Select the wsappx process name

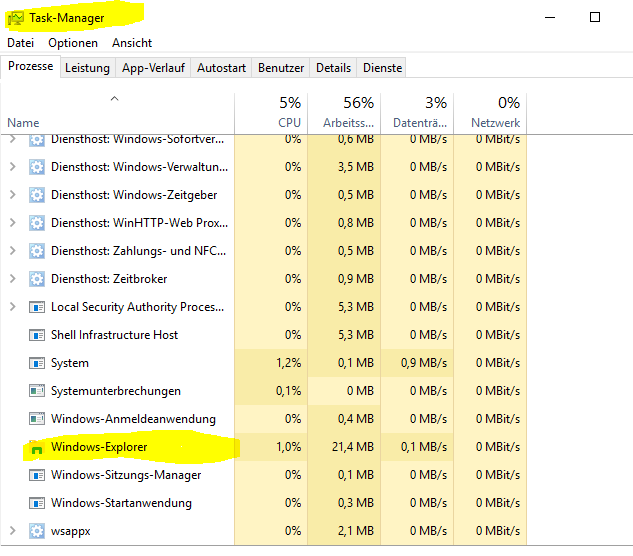pyautogui.click(x=71, y=531)
